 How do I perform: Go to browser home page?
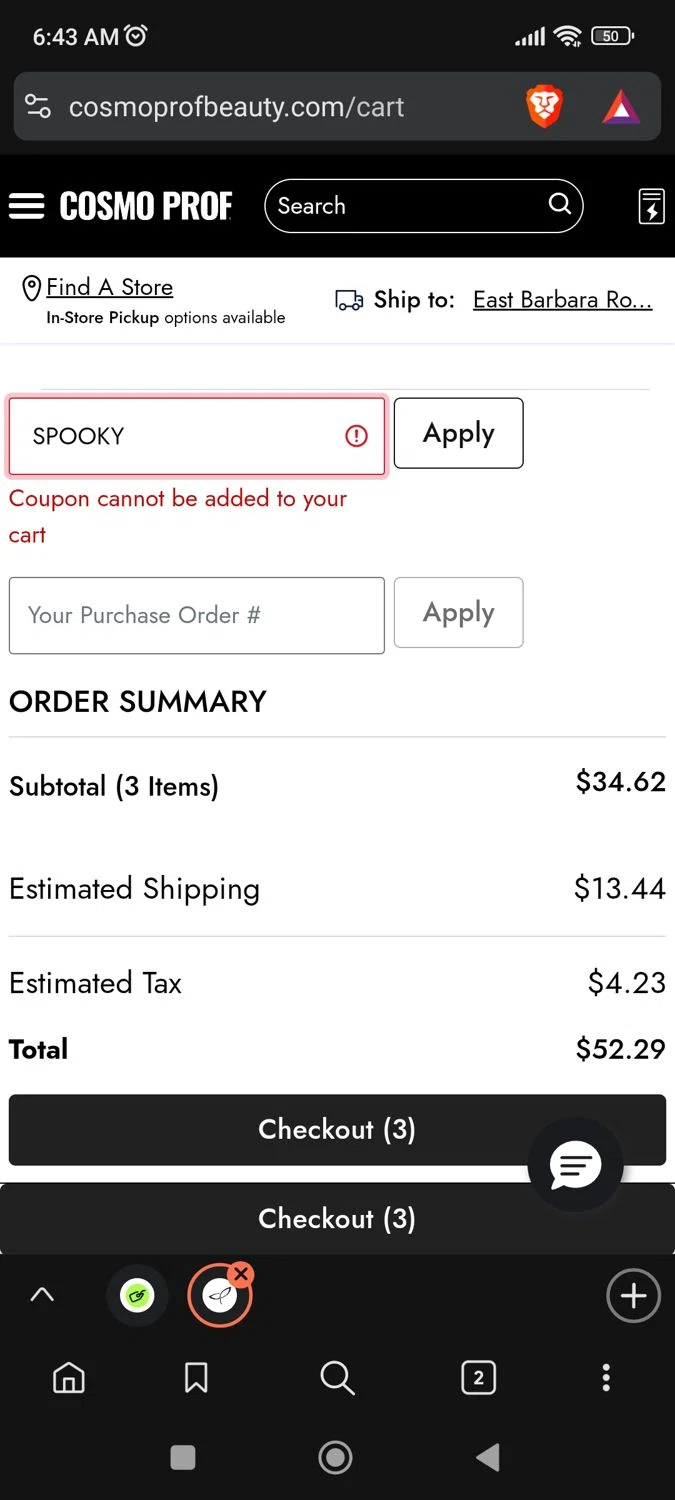[x=68, y=1378]
